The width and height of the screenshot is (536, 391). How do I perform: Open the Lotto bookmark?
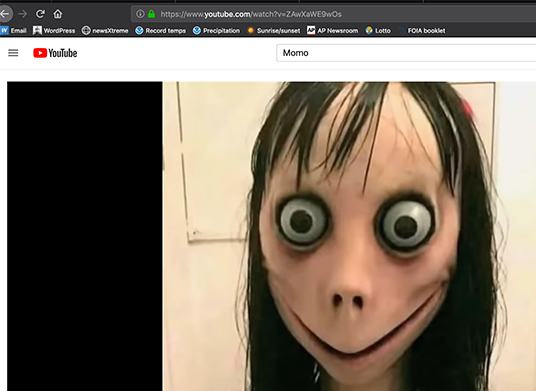point(378,31)
